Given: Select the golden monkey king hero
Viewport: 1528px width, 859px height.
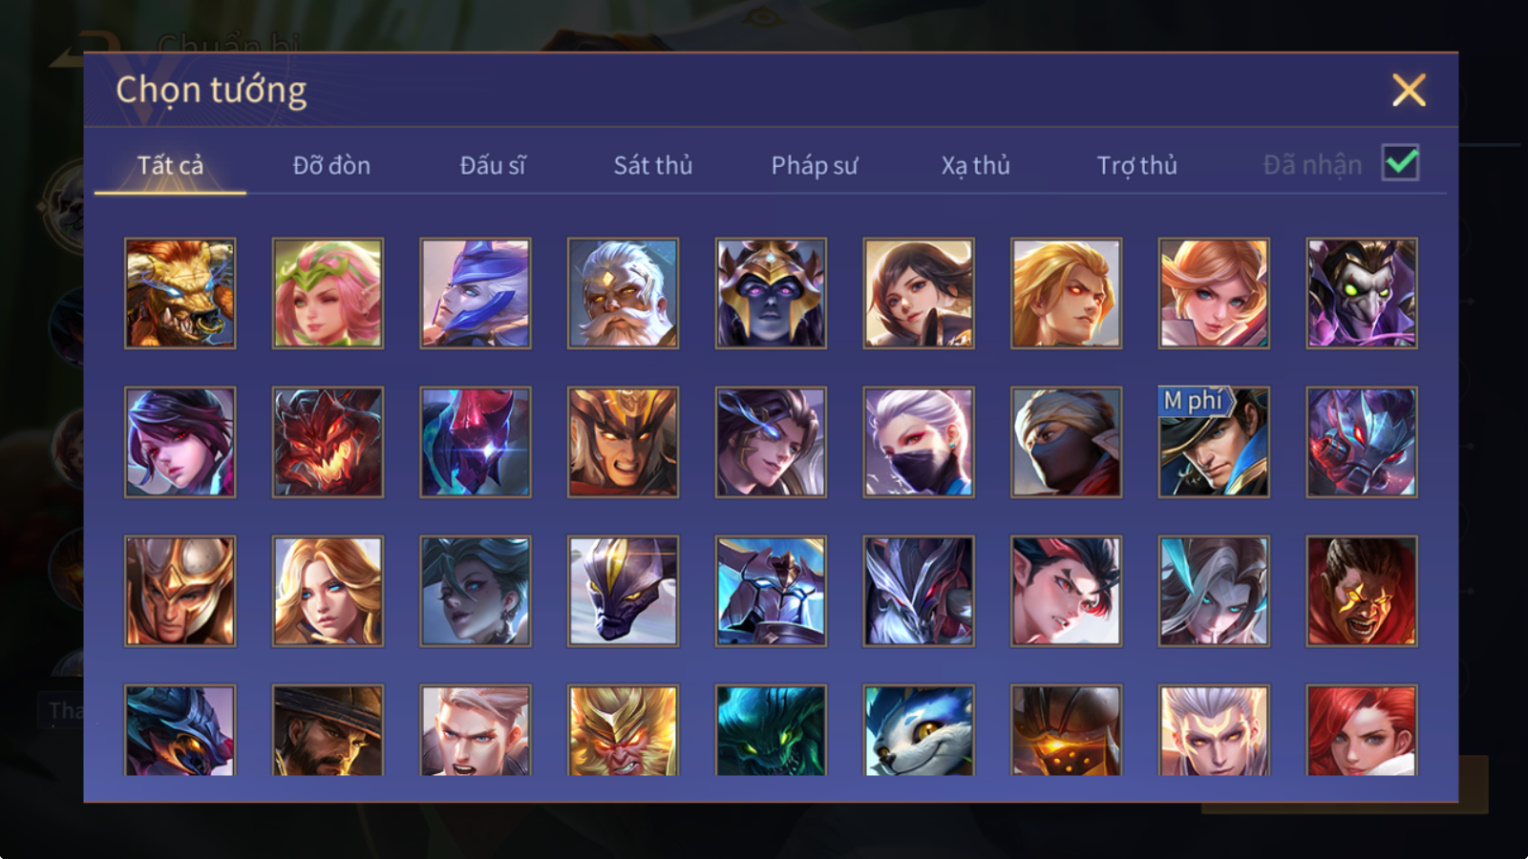Looking at the screenshot, I should (x=622, y=731).
